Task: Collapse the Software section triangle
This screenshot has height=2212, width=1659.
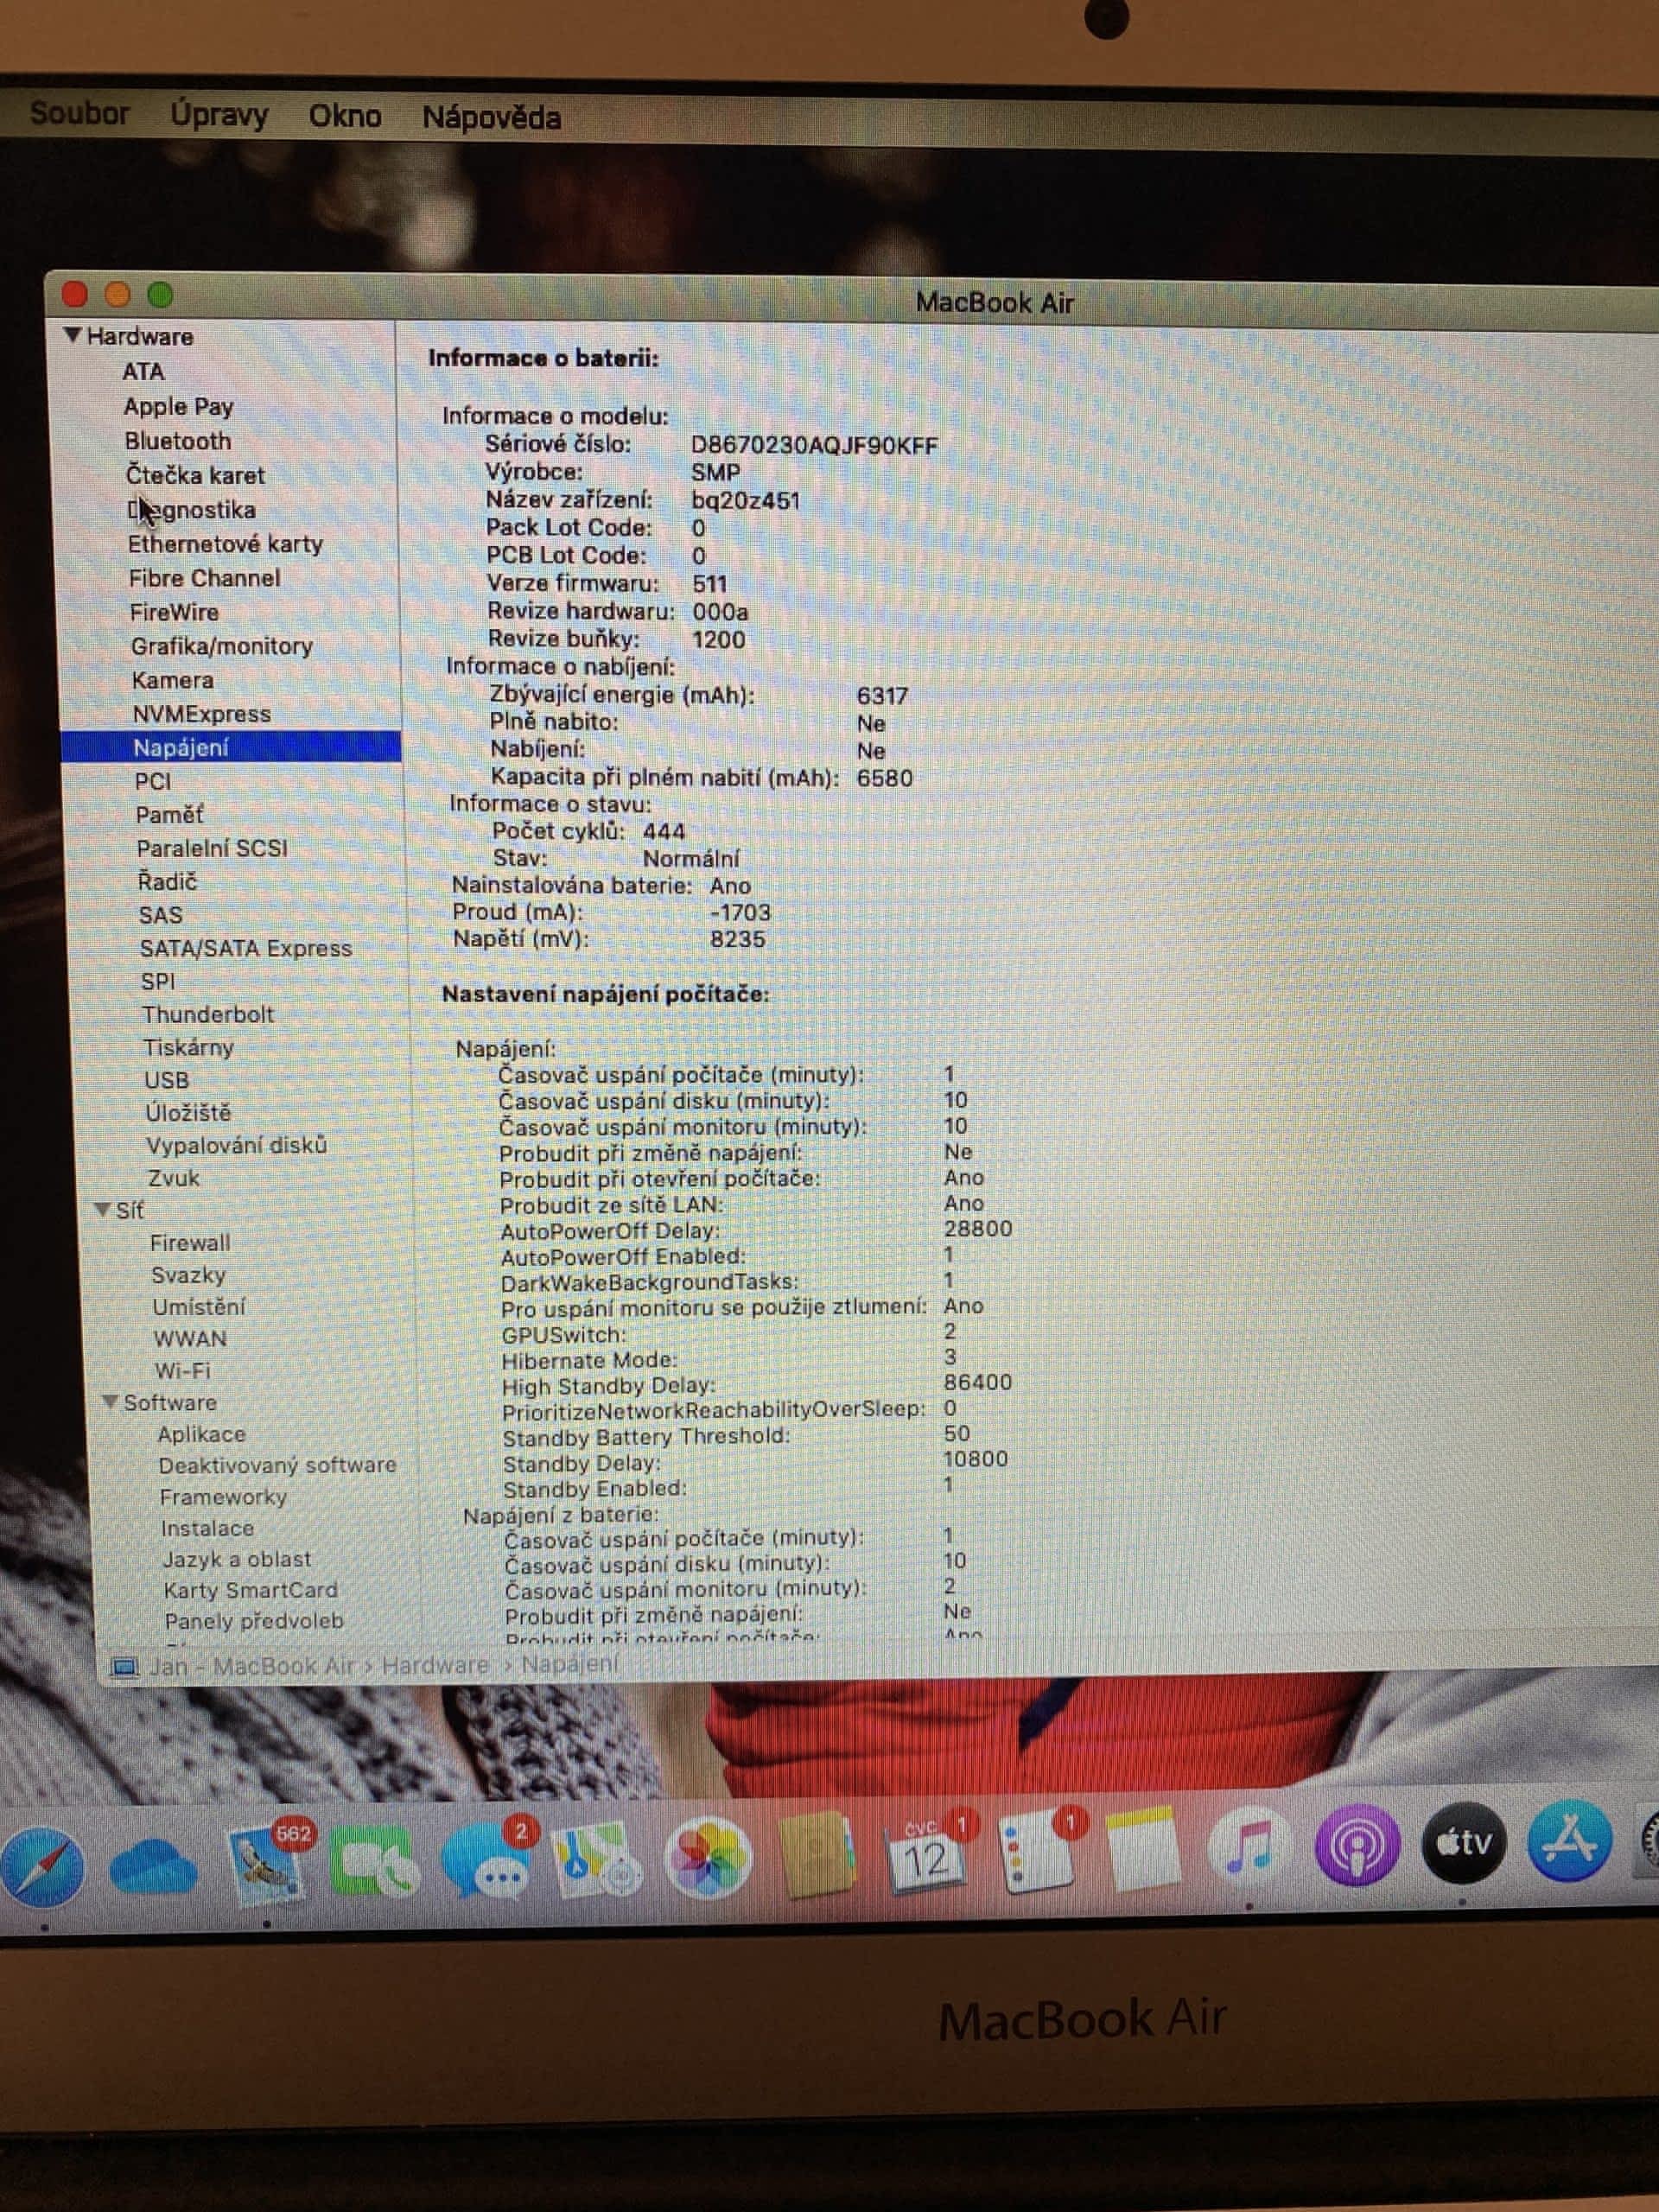Action: point(110,1401)
